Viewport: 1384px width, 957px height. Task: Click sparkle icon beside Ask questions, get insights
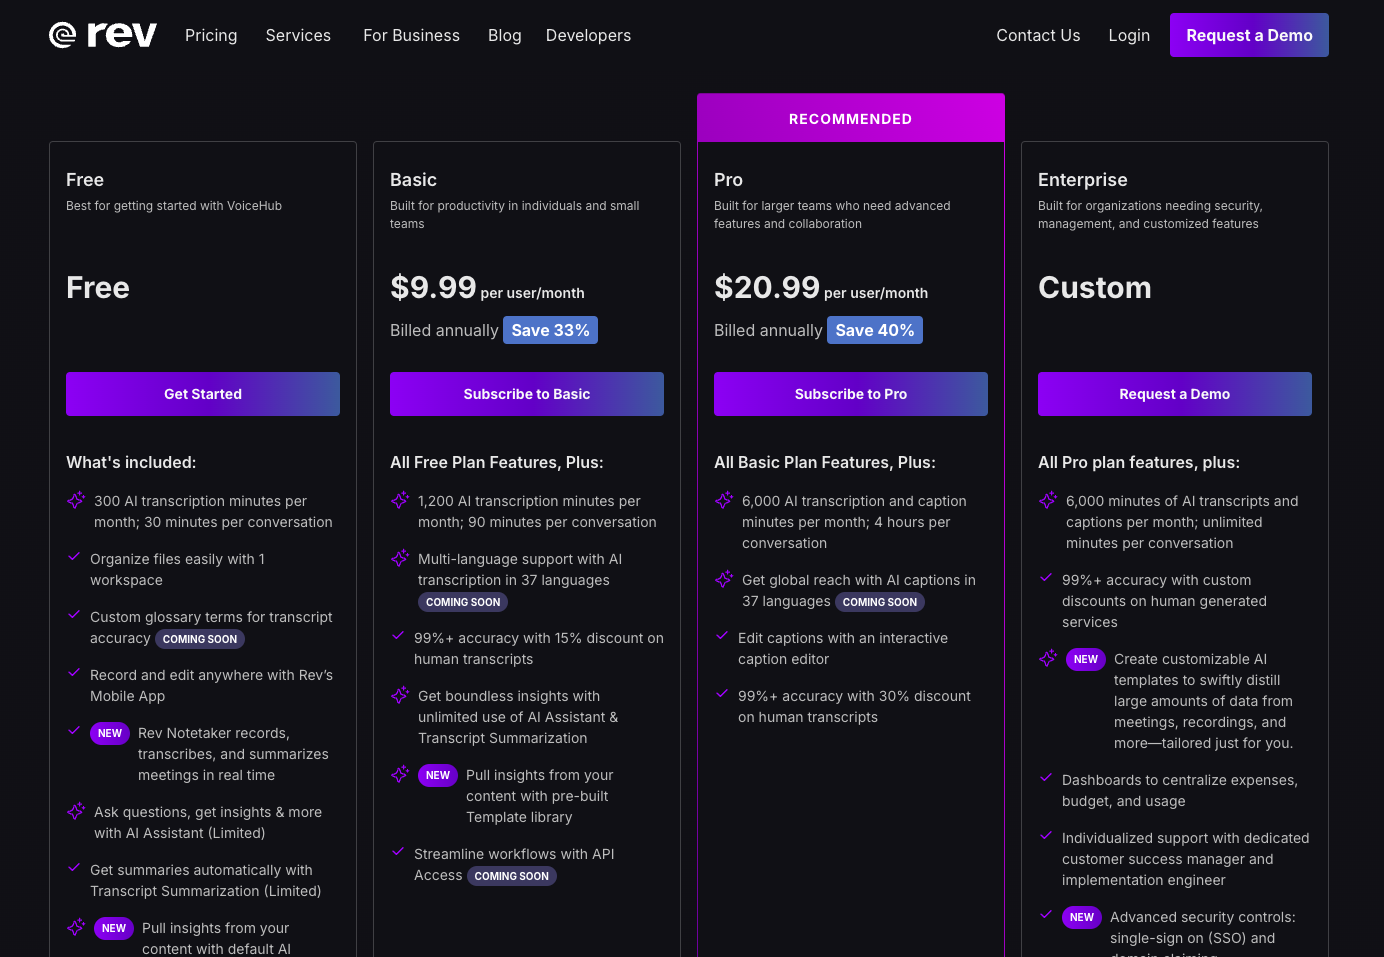click(x=76, y=811)
